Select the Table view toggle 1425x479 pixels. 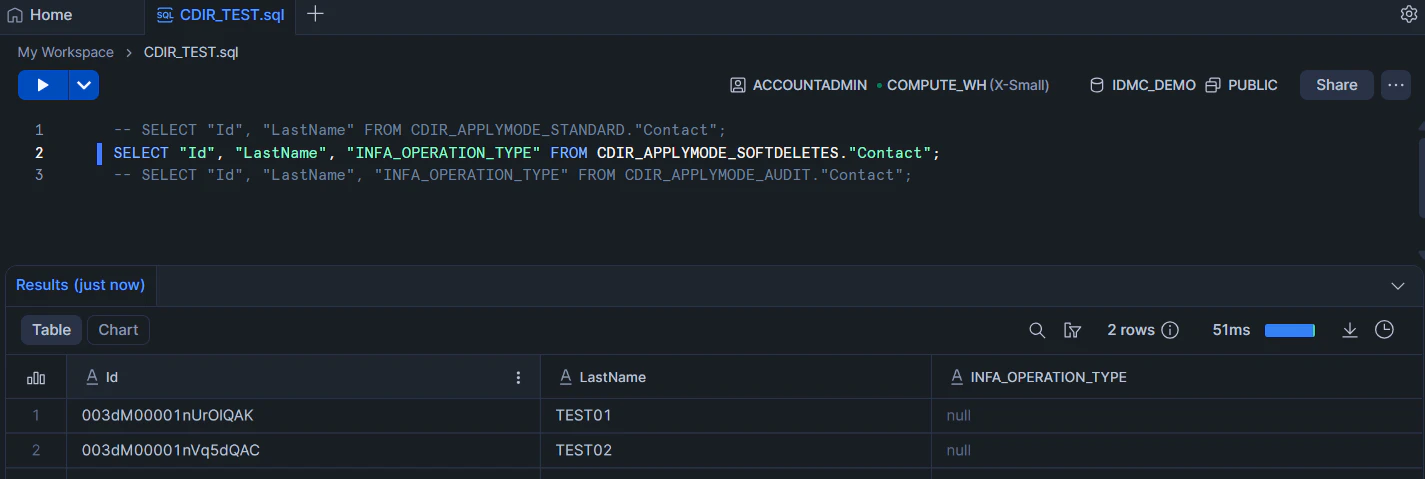(x=52, y=330)
